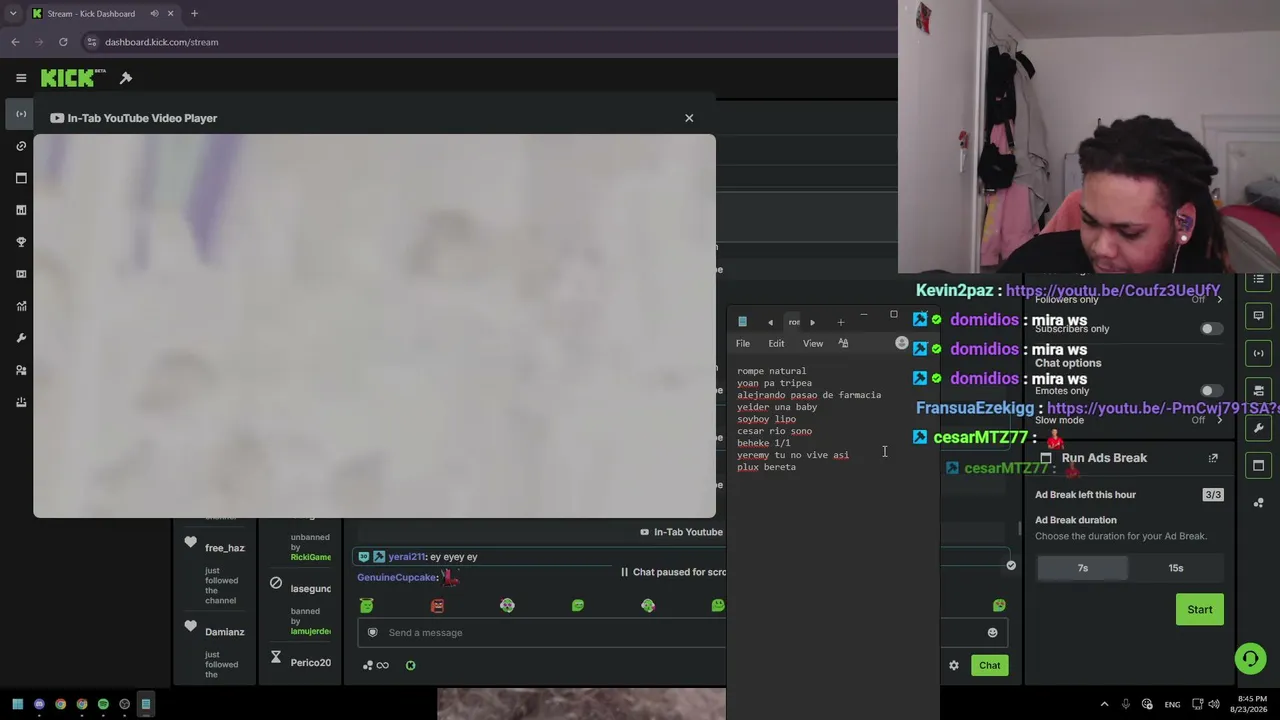The height and width of the screenshot is (720, 1280).
Task: Expand Followers only settings chevron
Action: pyautogui.click(x=1219, y=299)
